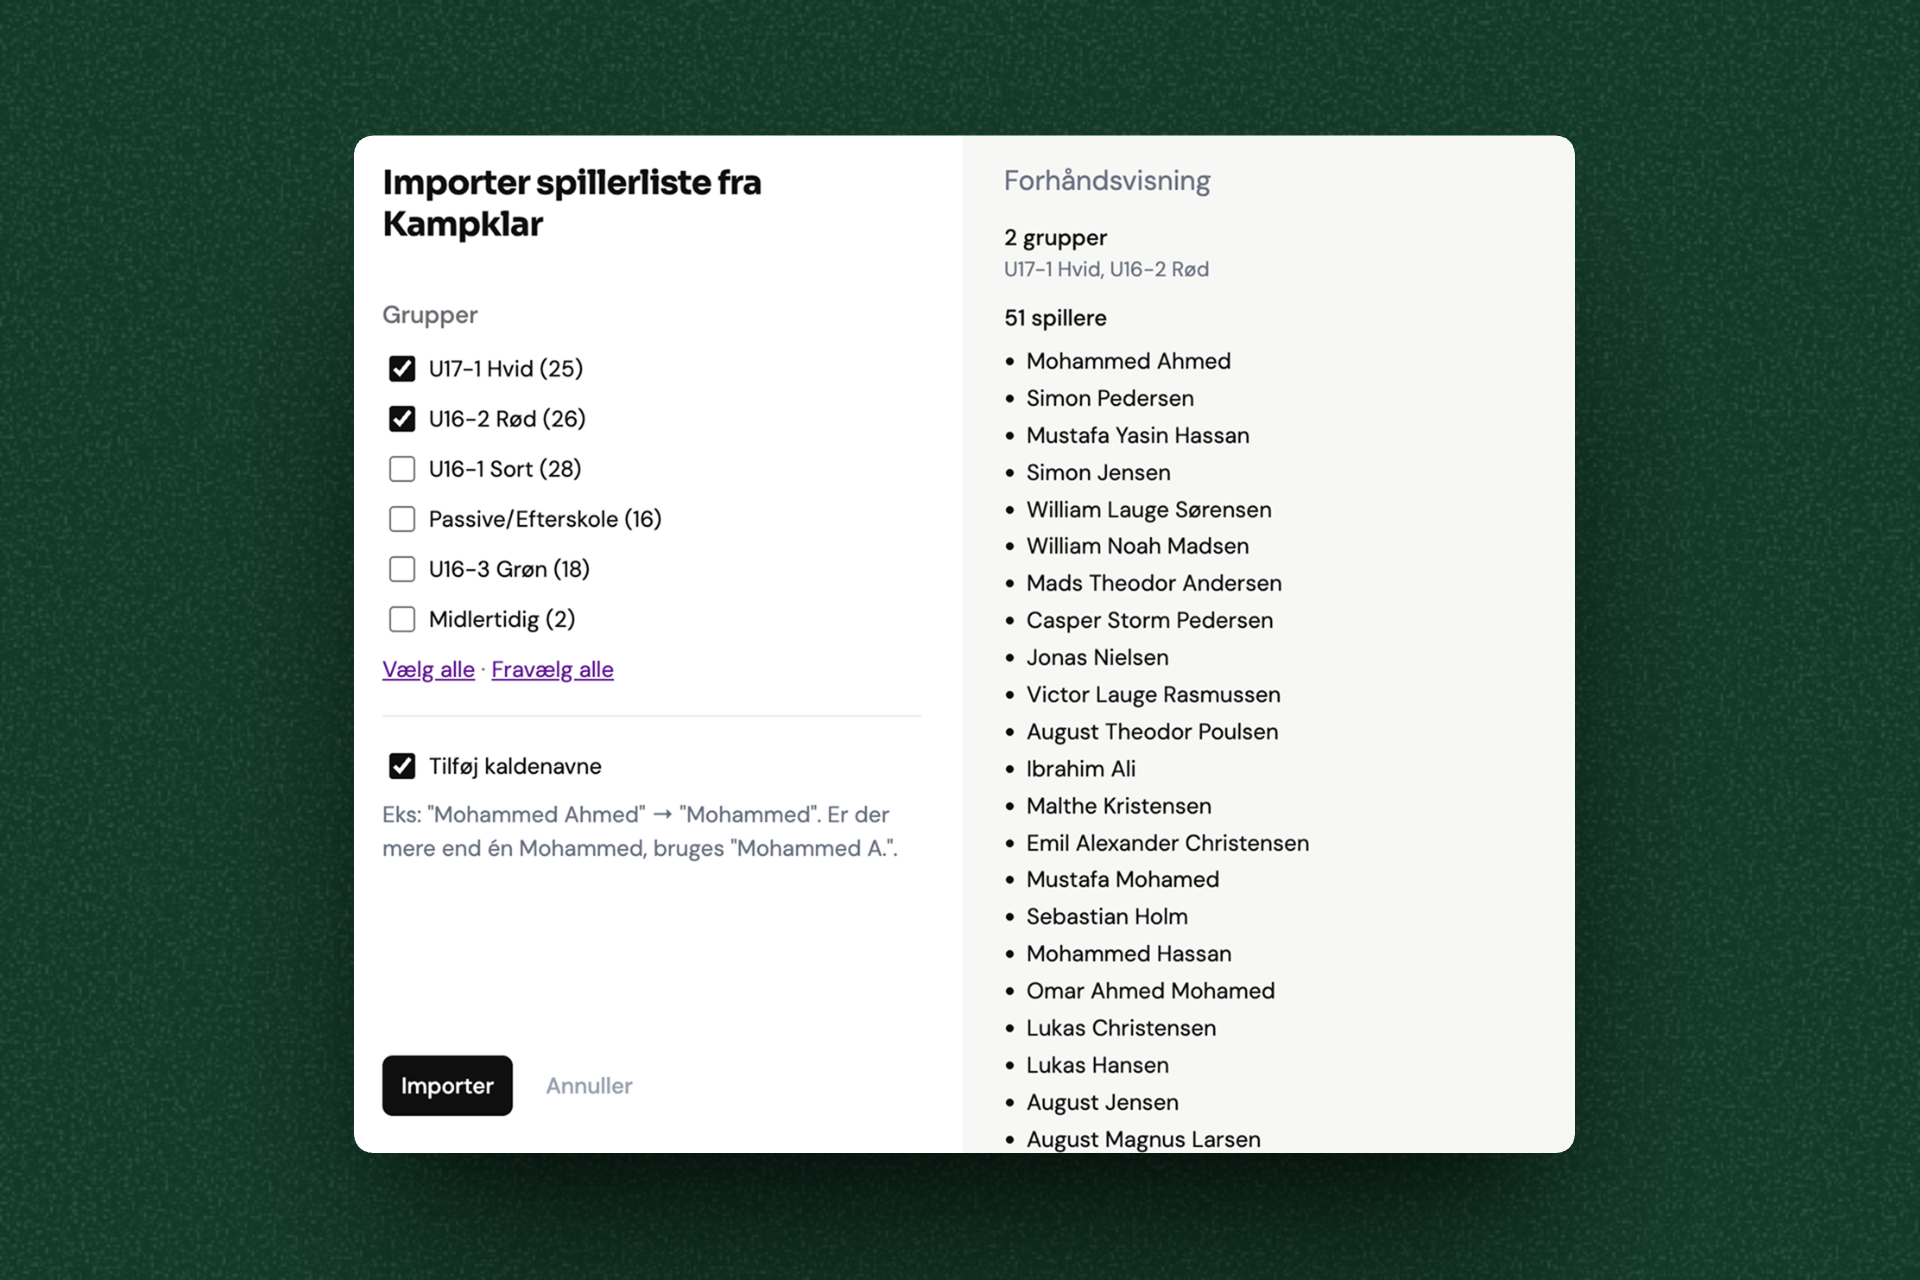Viewport: 1920px width, 1280px height.
Task: Click the Vælg alle link
Action: tap(428, 670)
